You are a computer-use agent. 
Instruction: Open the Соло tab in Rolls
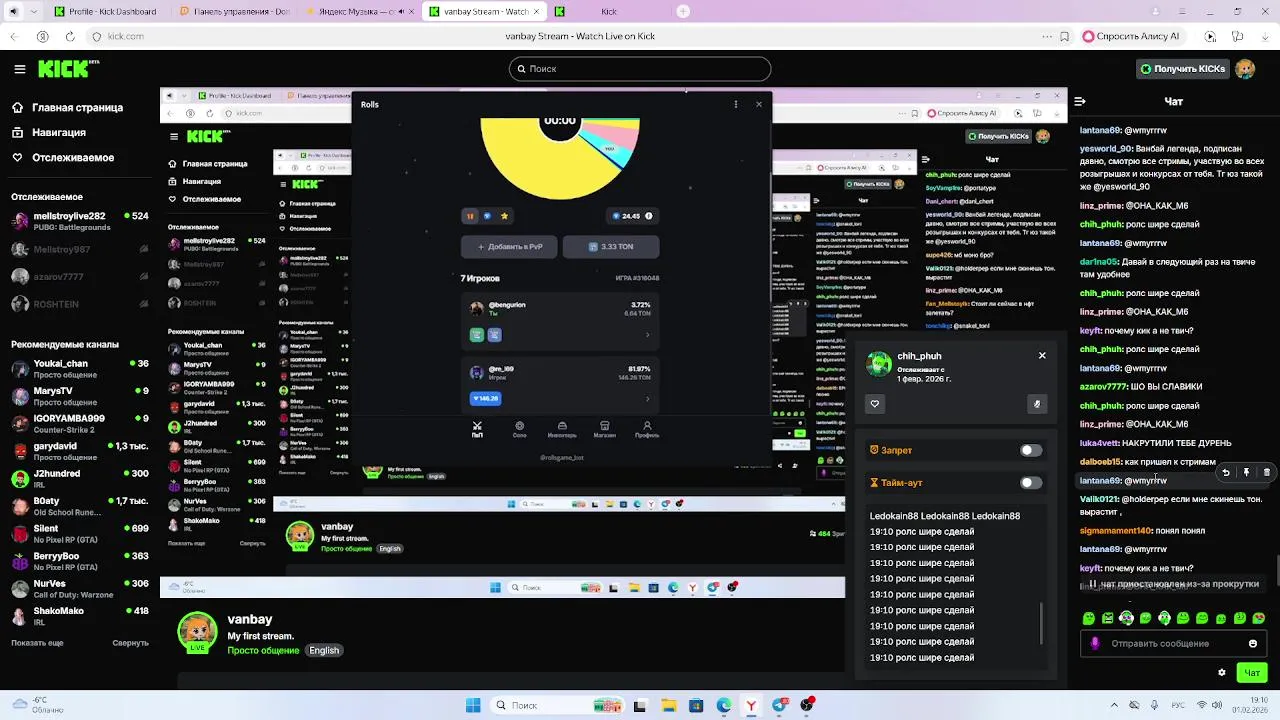click(x=519, y=429)
